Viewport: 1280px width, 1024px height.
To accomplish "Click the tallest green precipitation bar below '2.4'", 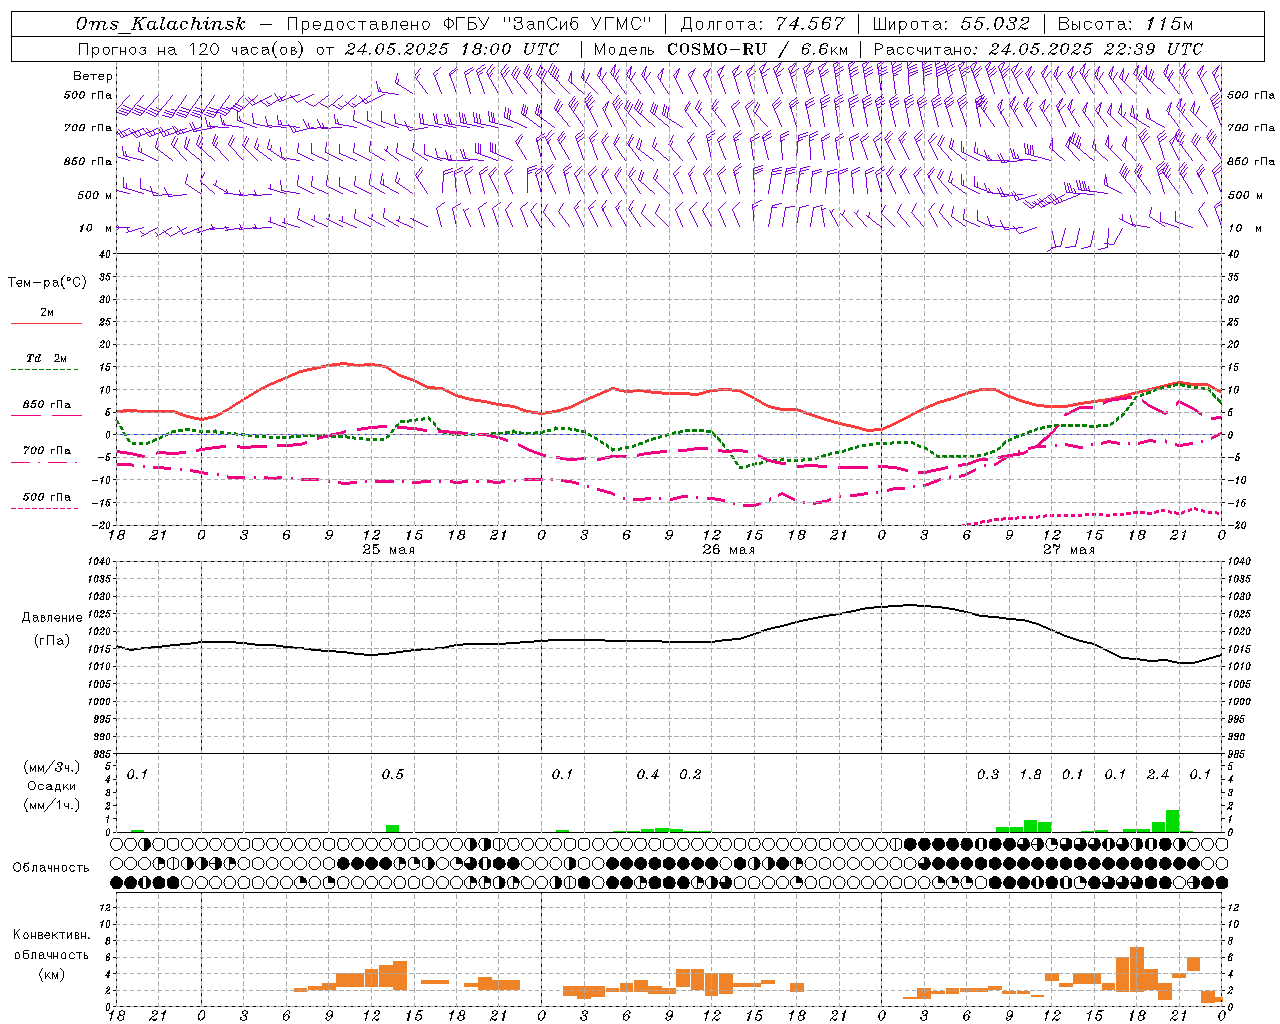I will point(1172,821).
